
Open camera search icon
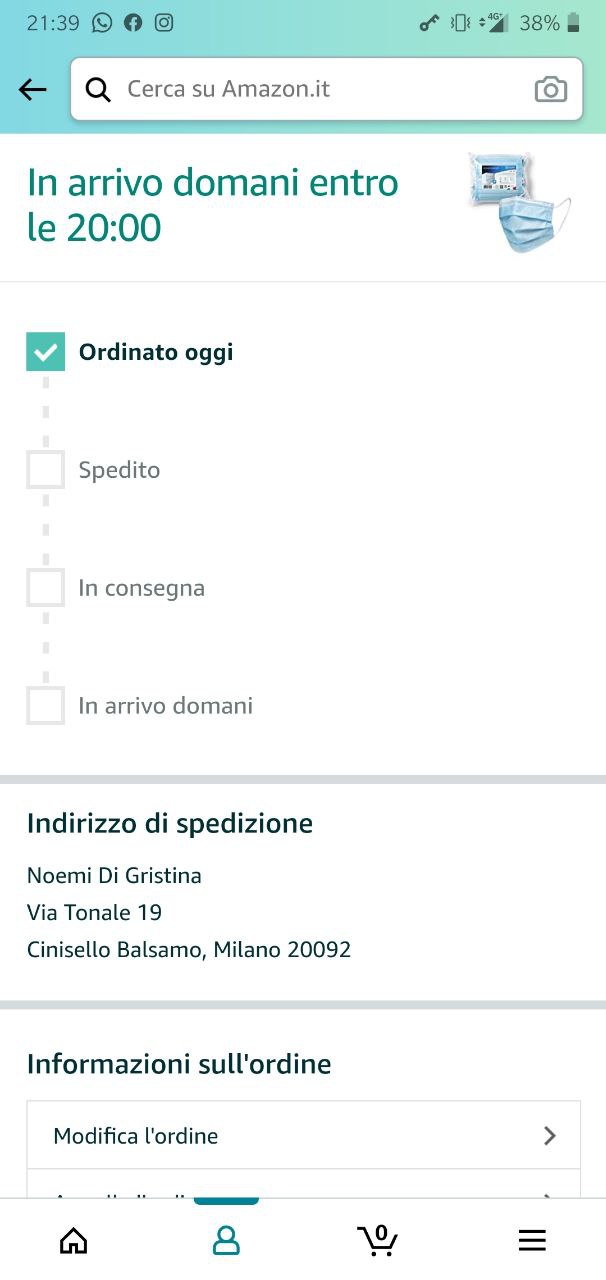click(550, 90)
